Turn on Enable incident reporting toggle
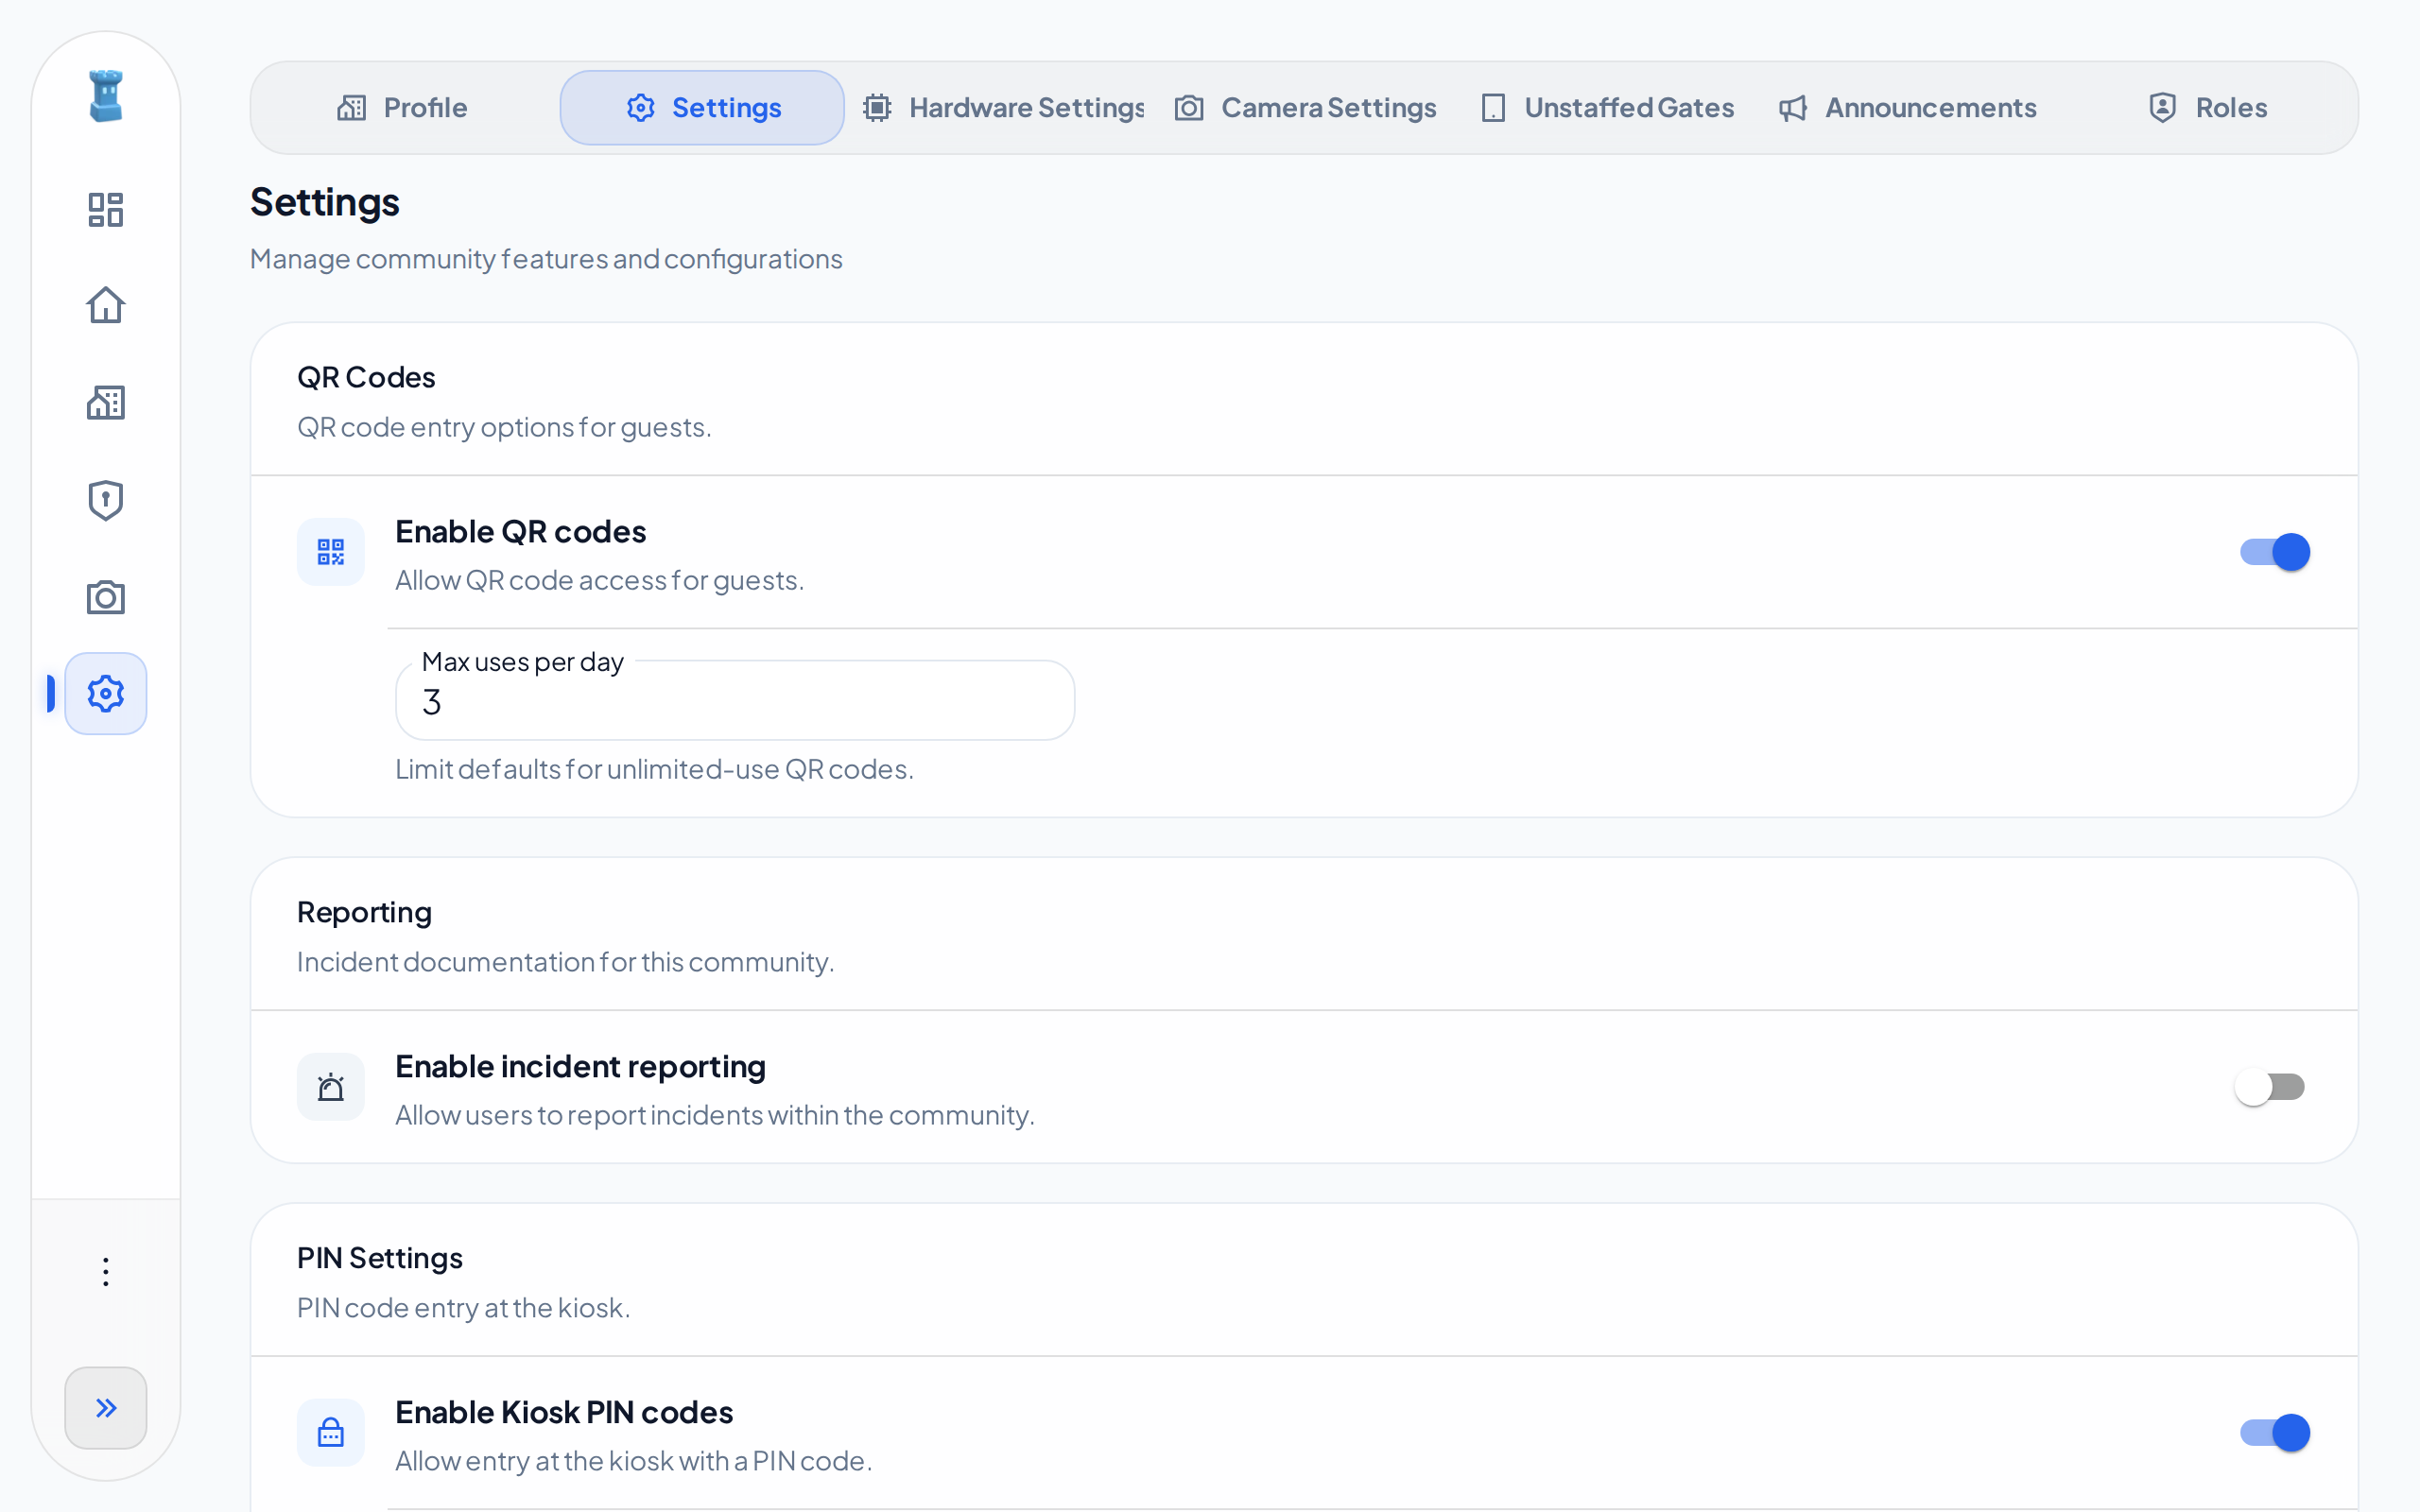This screenshot has width=2420, height=1512. [2270, 1087]
